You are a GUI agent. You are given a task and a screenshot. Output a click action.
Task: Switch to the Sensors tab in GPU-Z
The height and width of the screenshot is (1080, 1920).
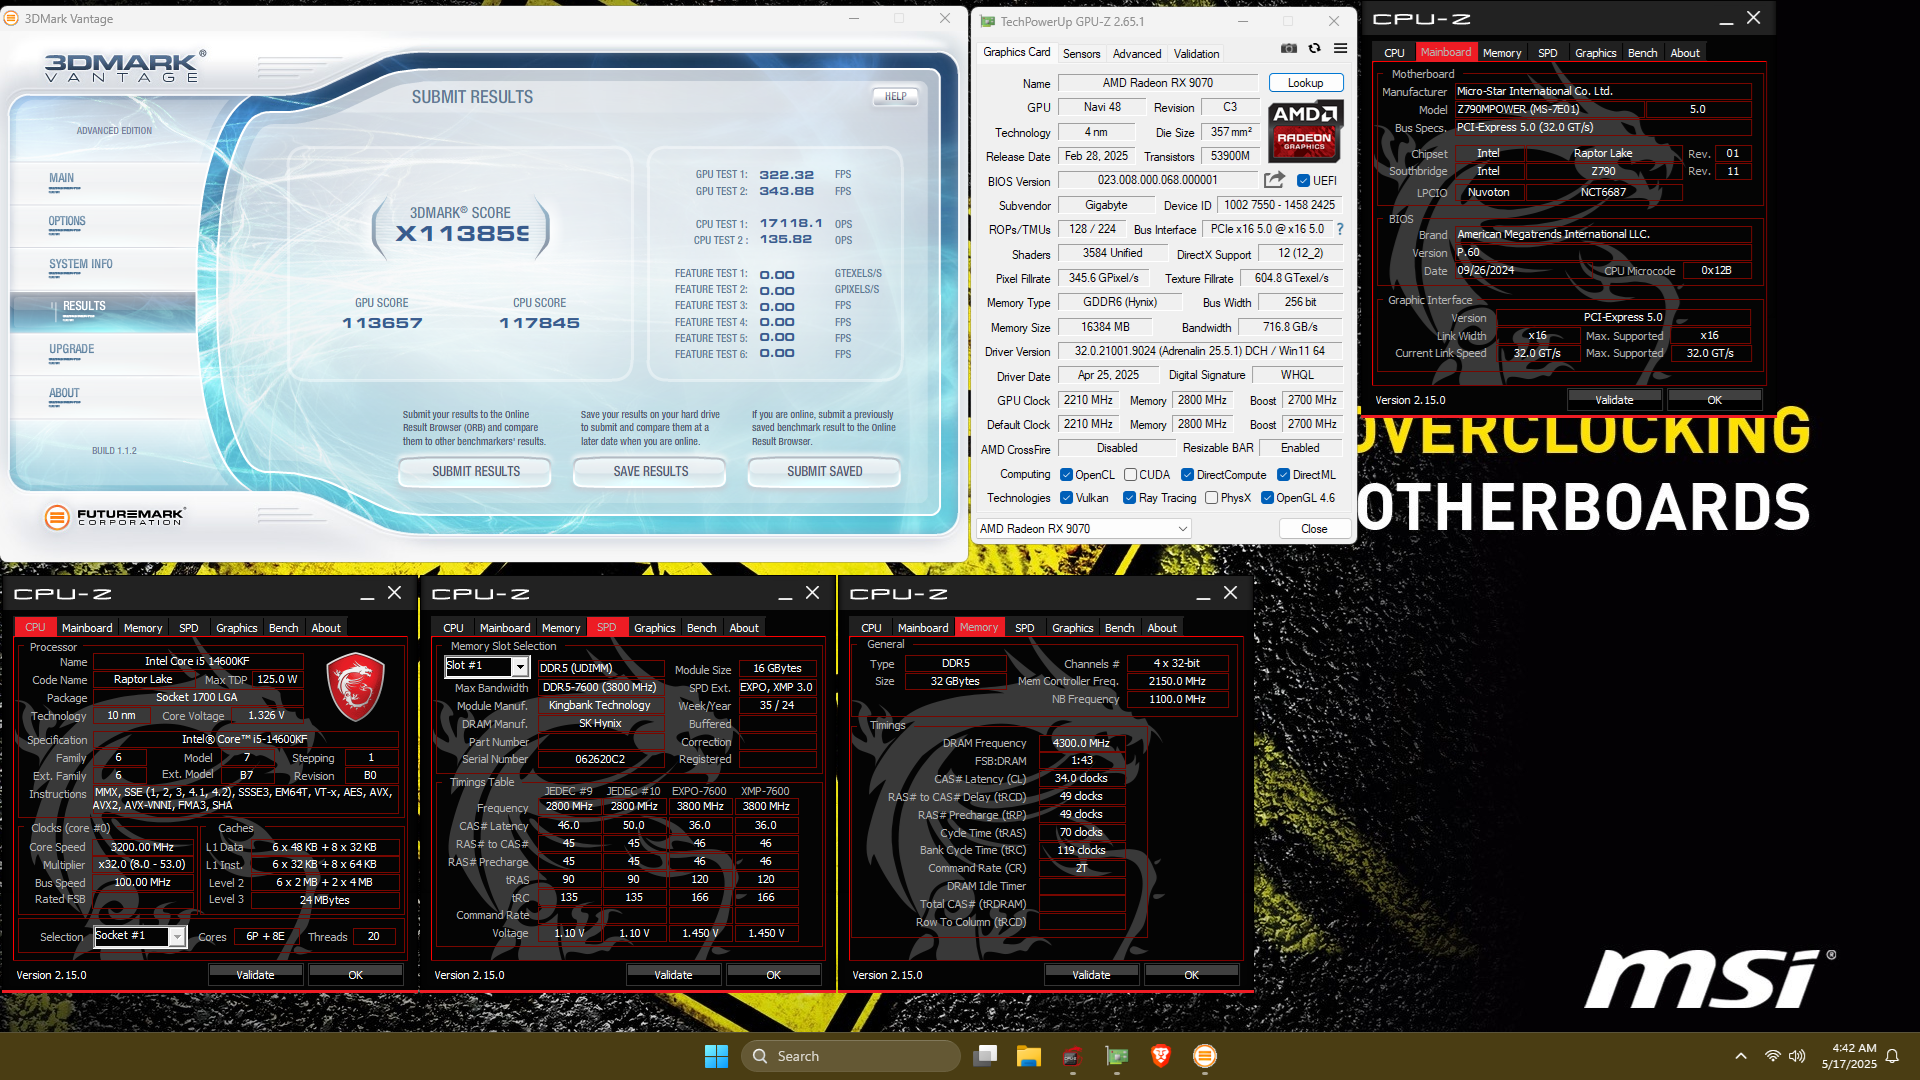pyautogui.click(x=1081, y=54)
